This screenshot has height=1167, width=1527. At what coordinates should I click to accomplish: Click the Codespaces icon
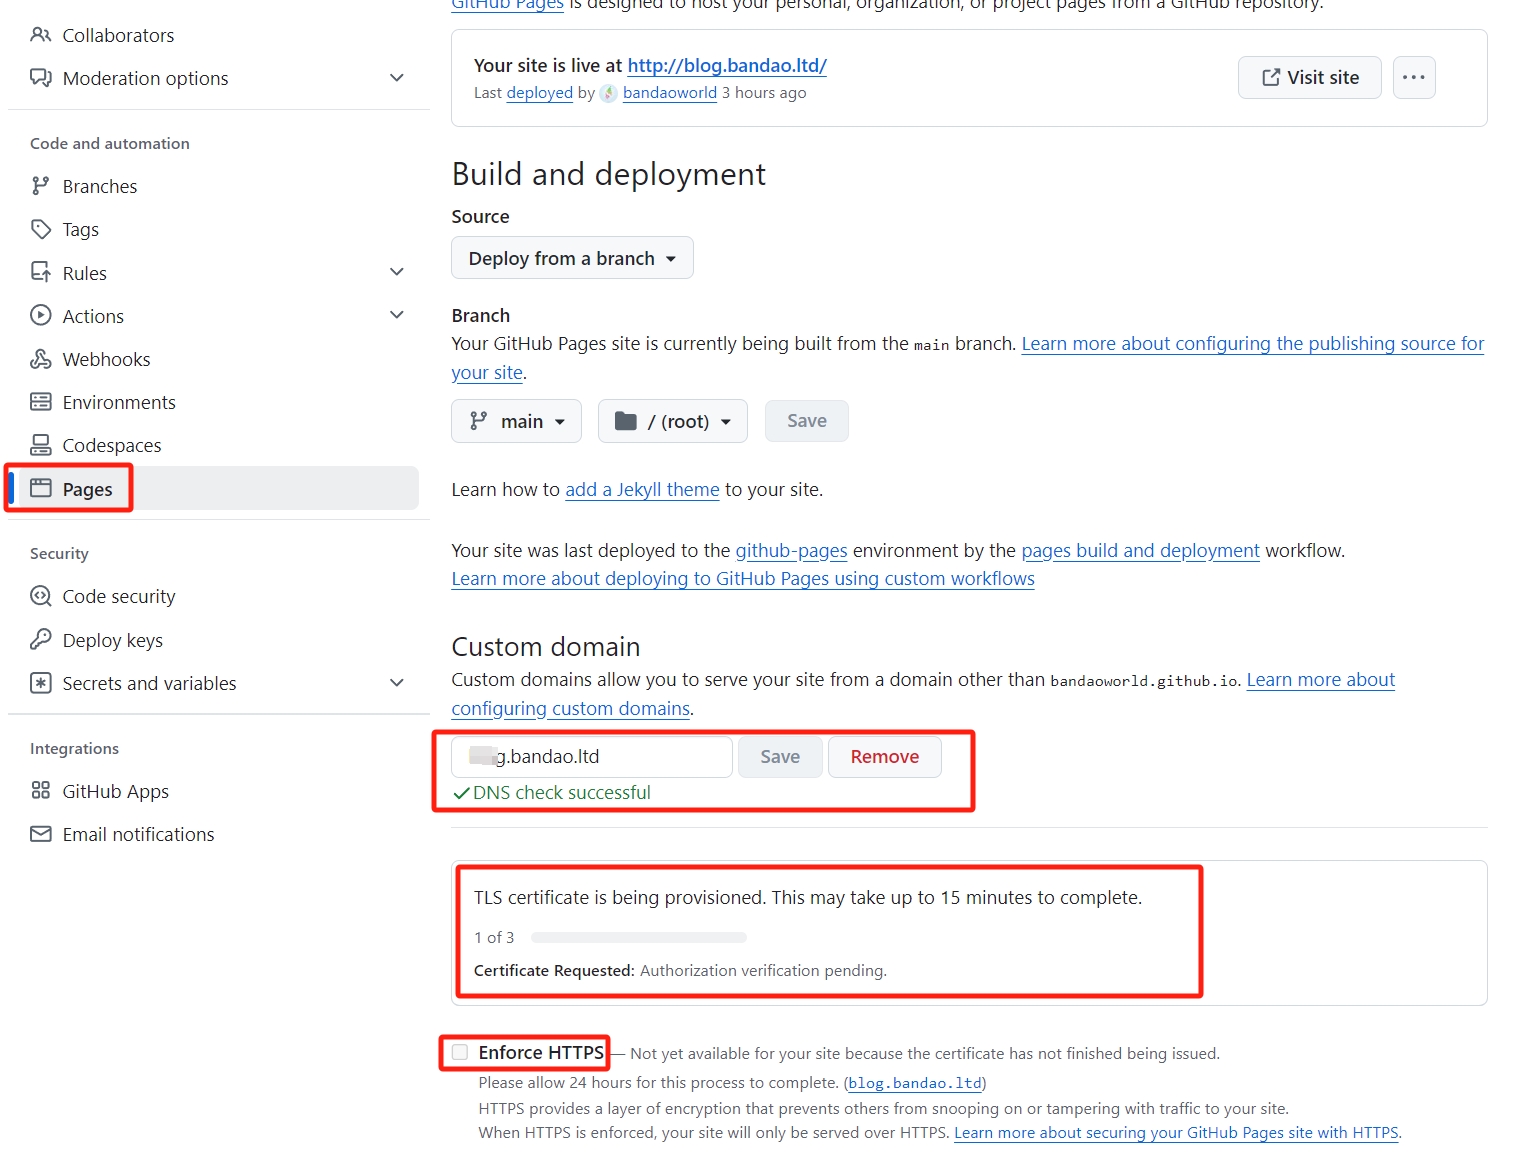tap(40, 445)
